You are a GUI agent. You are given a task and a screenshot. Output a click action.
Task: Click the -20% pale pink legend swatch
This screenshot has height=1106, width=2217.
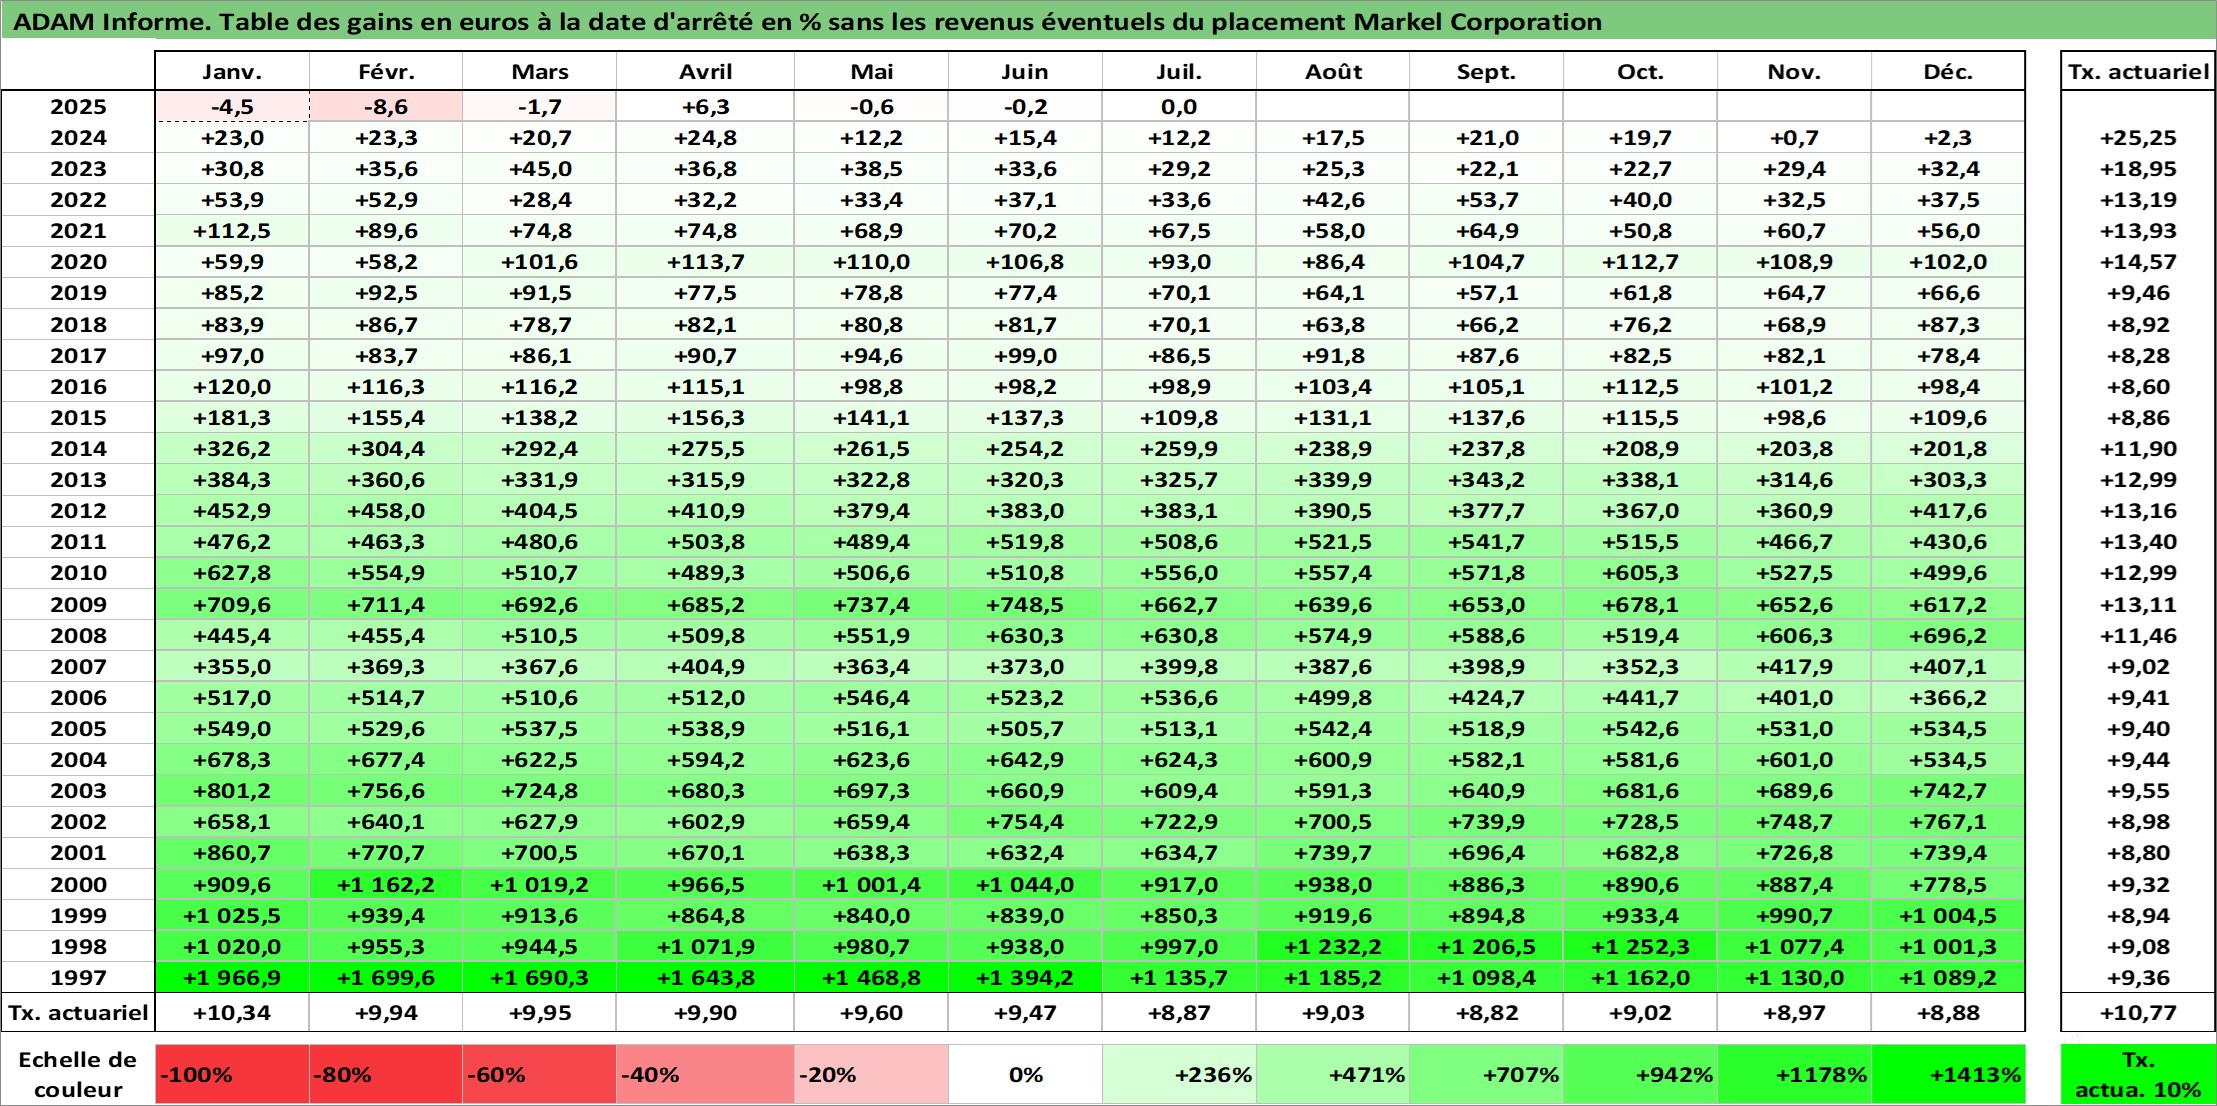click(x=871, y=1075)
